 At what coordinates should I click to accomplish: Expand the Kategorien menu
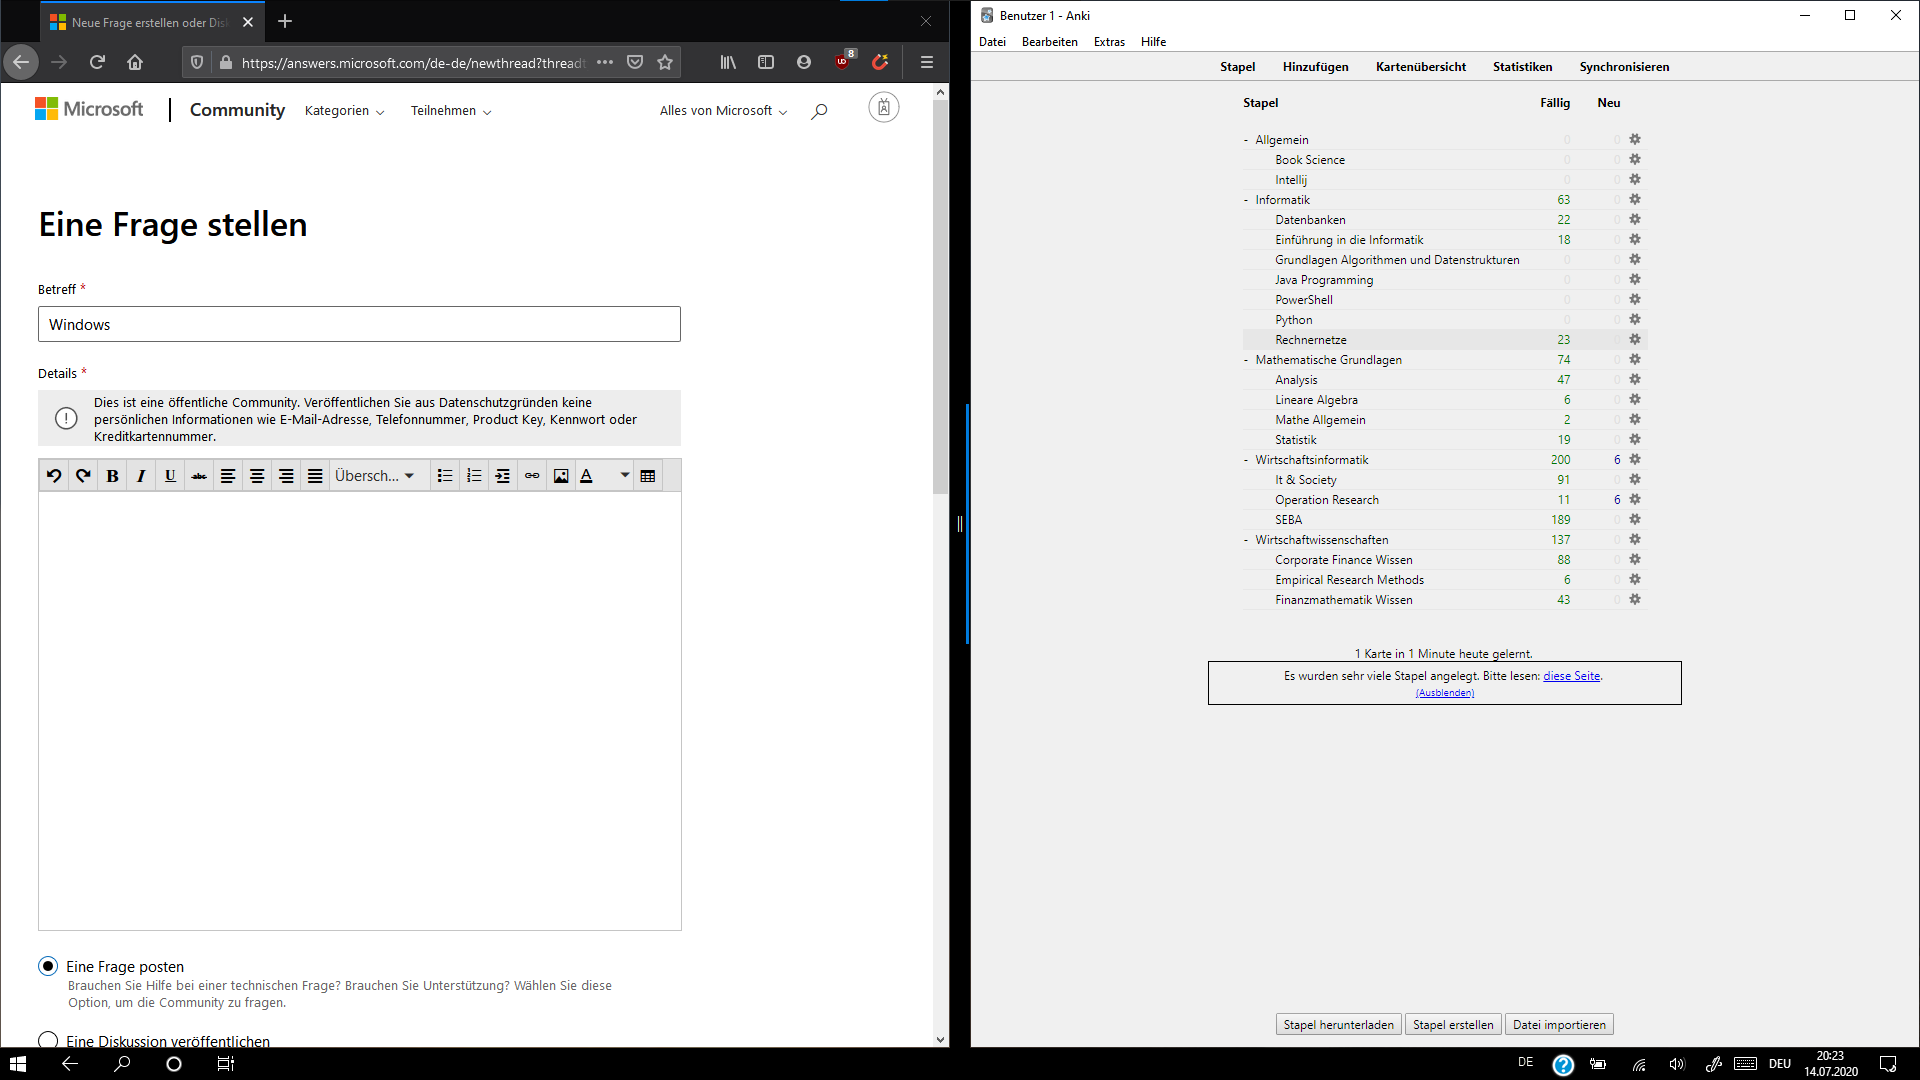point(344,111)
